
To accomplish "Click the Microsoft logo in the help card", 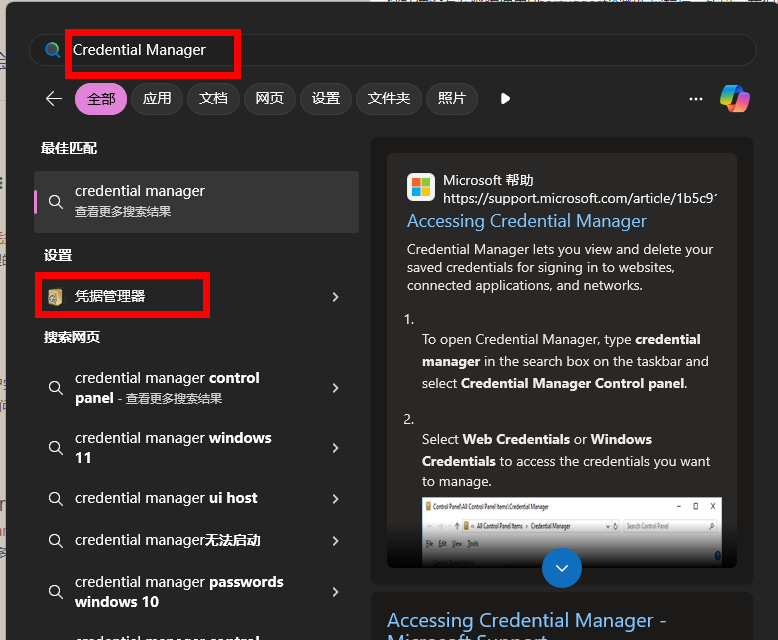I will tap(420, 187).
